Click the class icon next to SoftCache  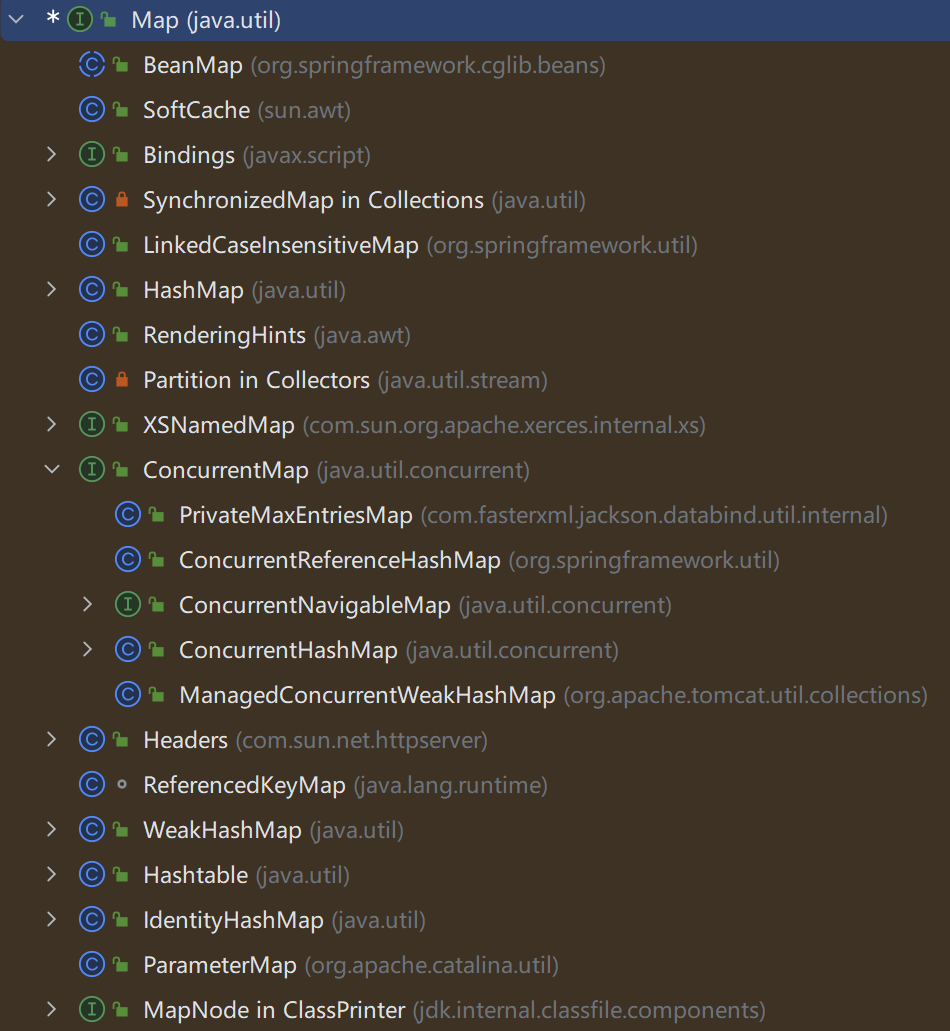click(91, 109)
